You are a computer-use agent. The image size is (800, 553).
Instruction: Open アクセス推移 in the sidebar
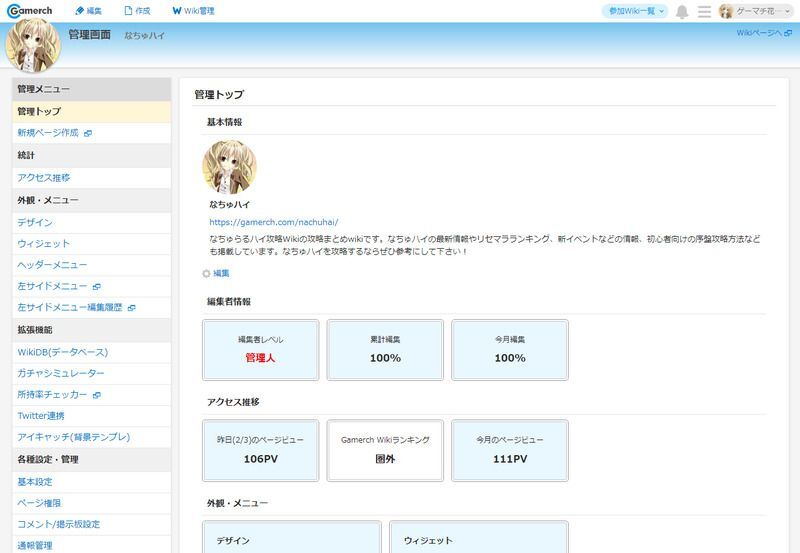pos(44,177)
